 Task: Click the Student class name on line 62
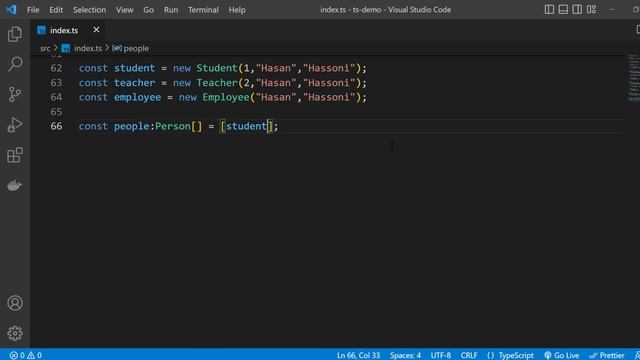[217, 68]
